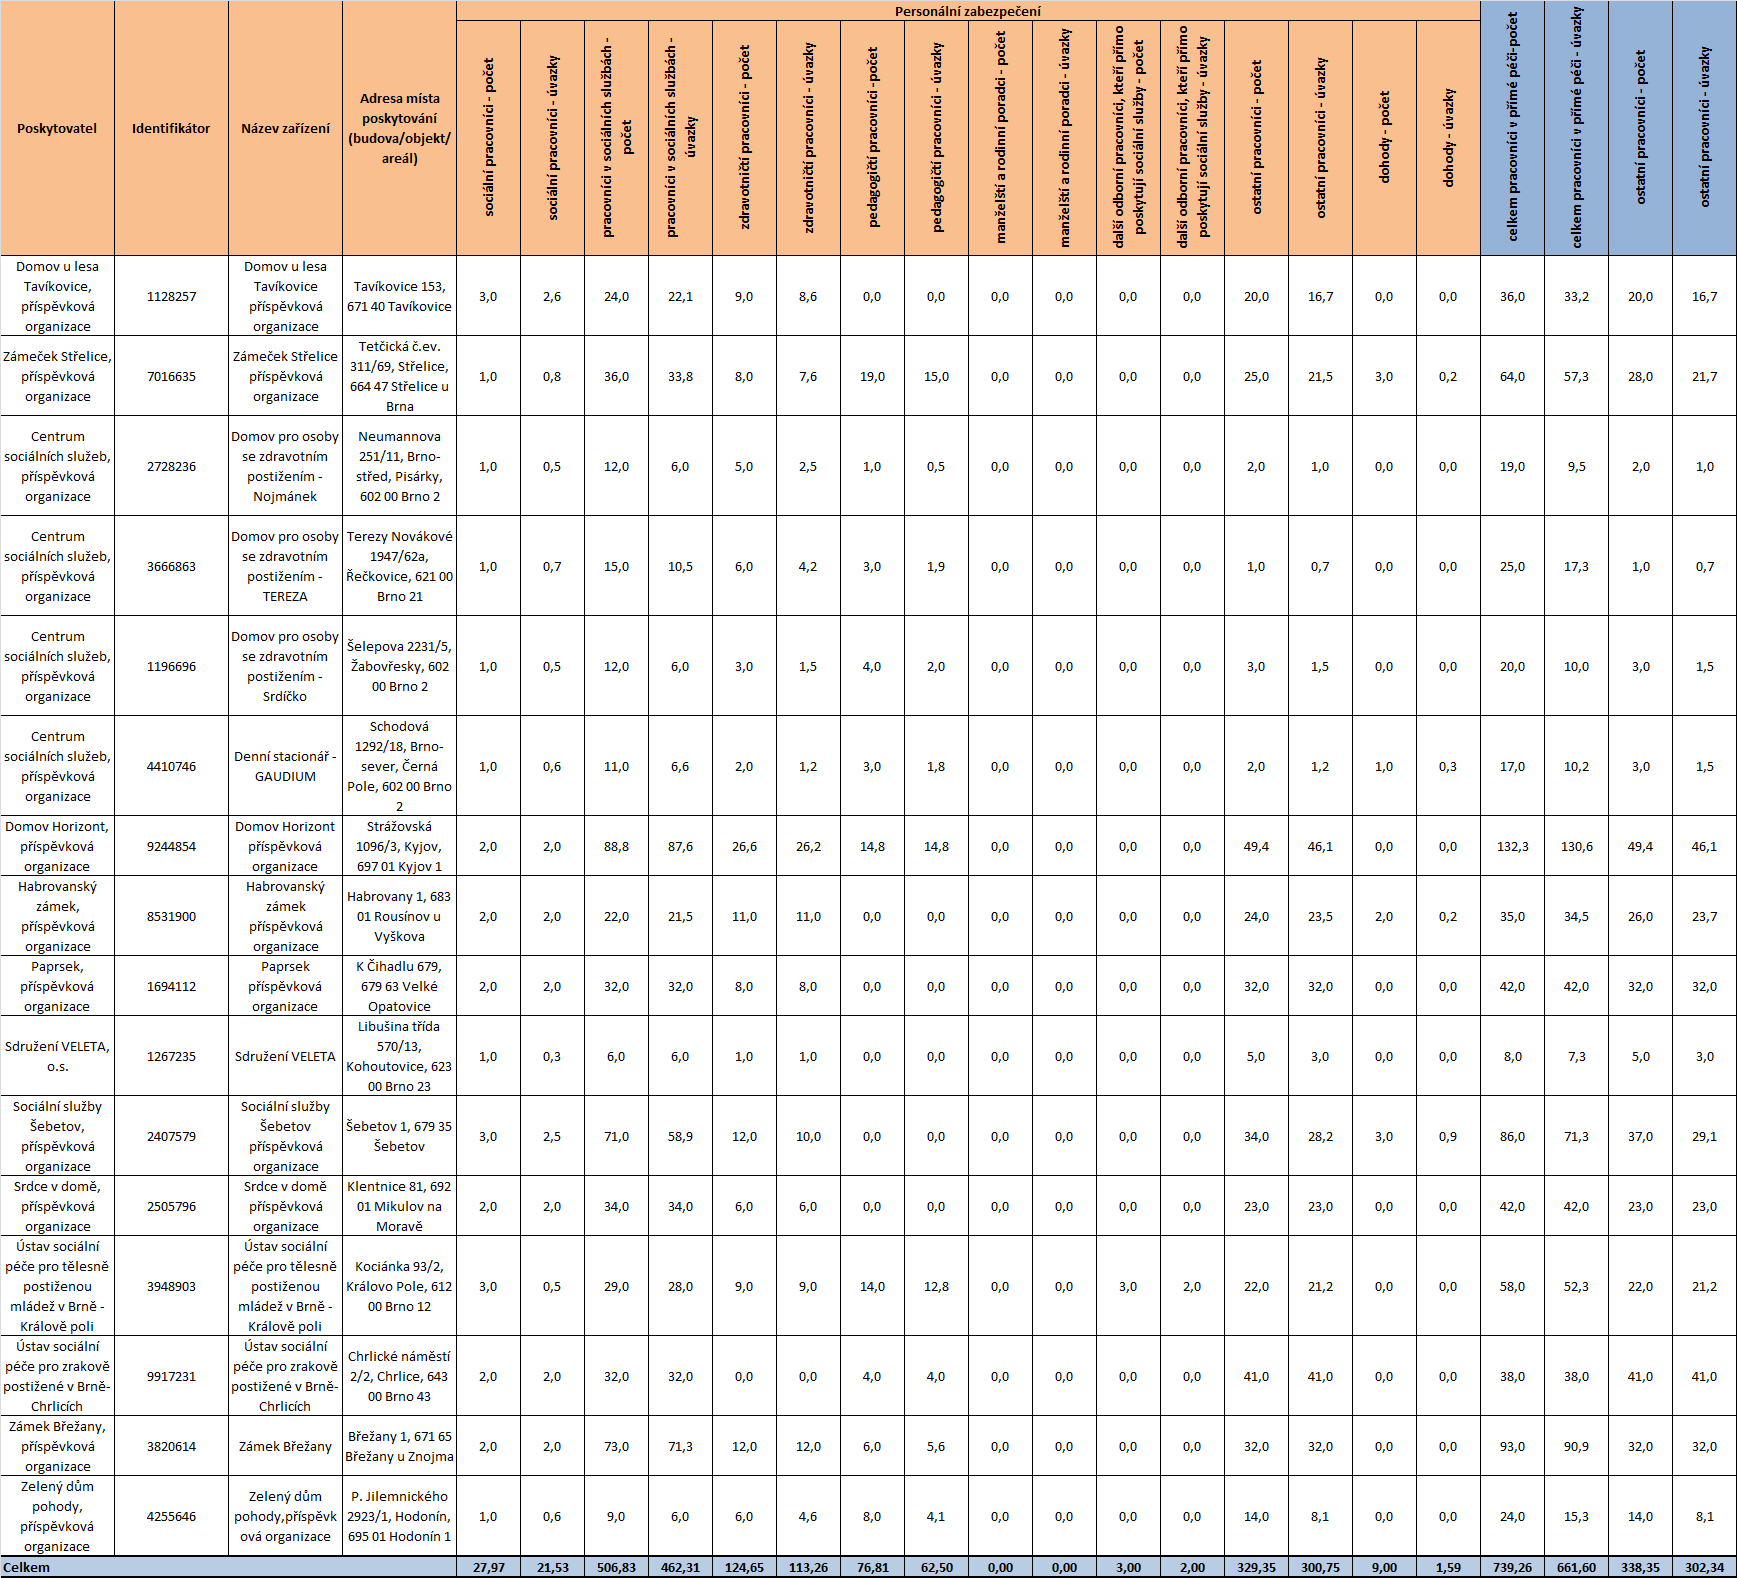
Task: Click identifier cell 1128257
Action: [171, 296]
